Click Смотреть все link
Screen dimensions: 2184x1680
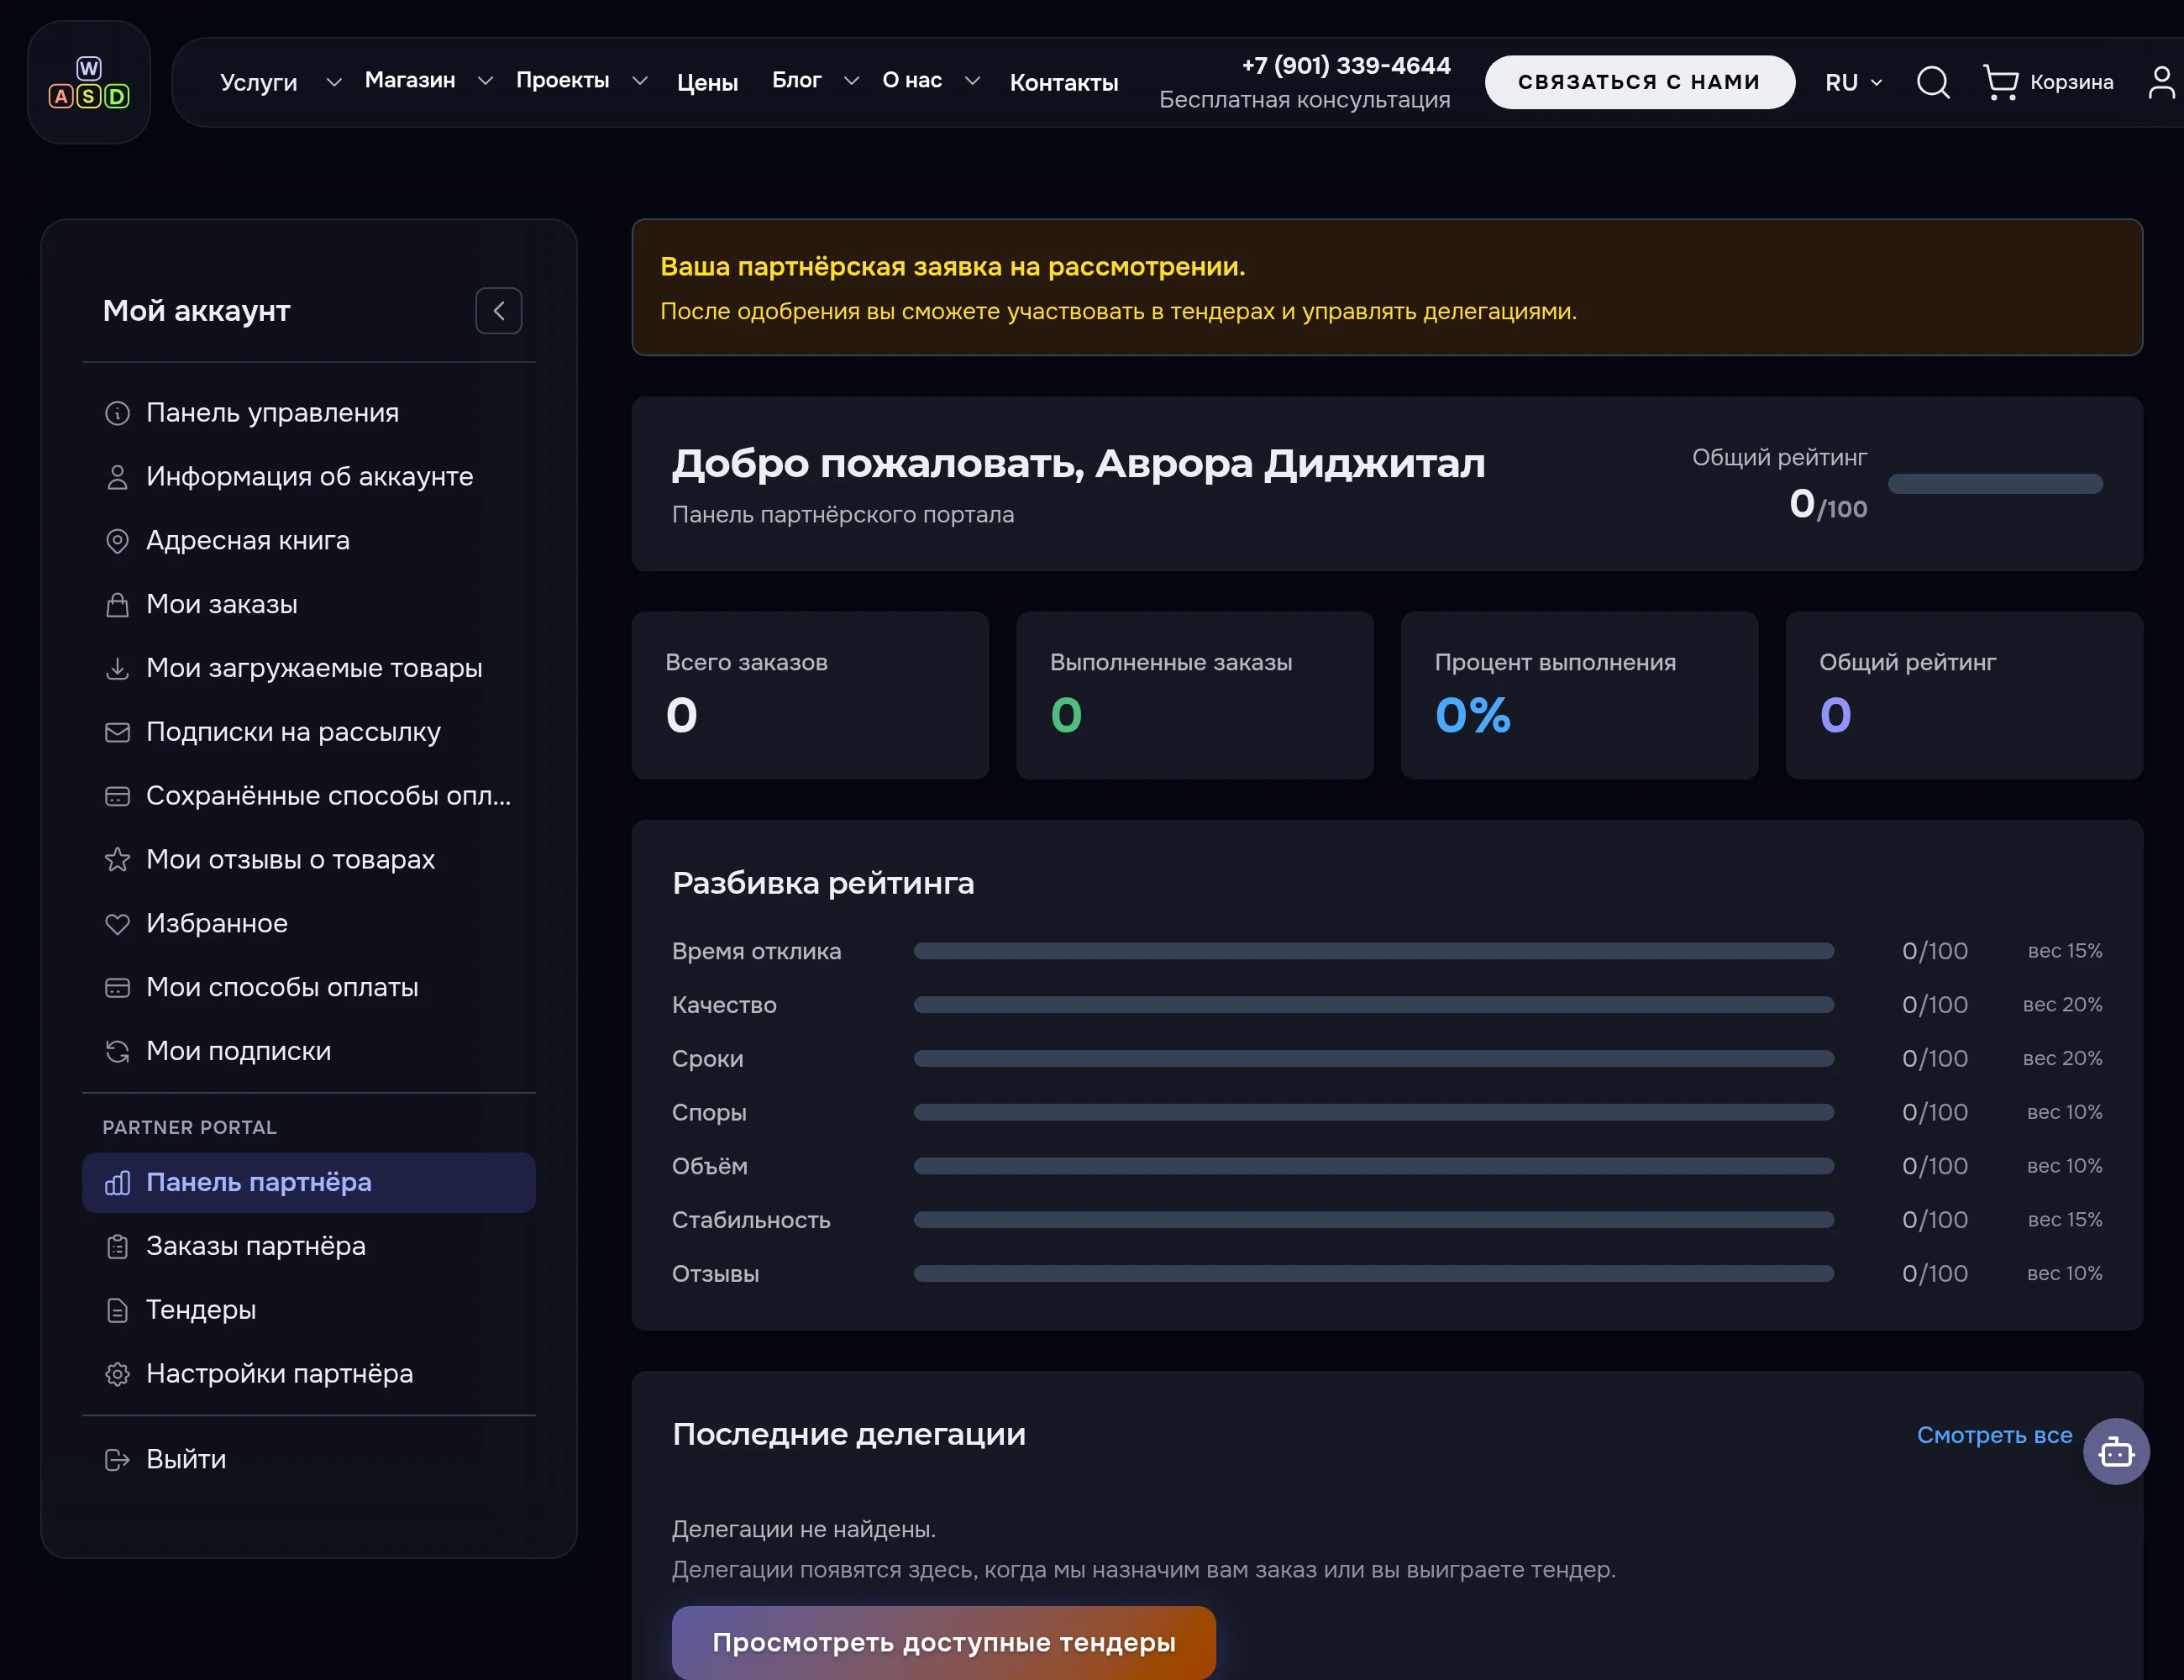[1994, 1435]
